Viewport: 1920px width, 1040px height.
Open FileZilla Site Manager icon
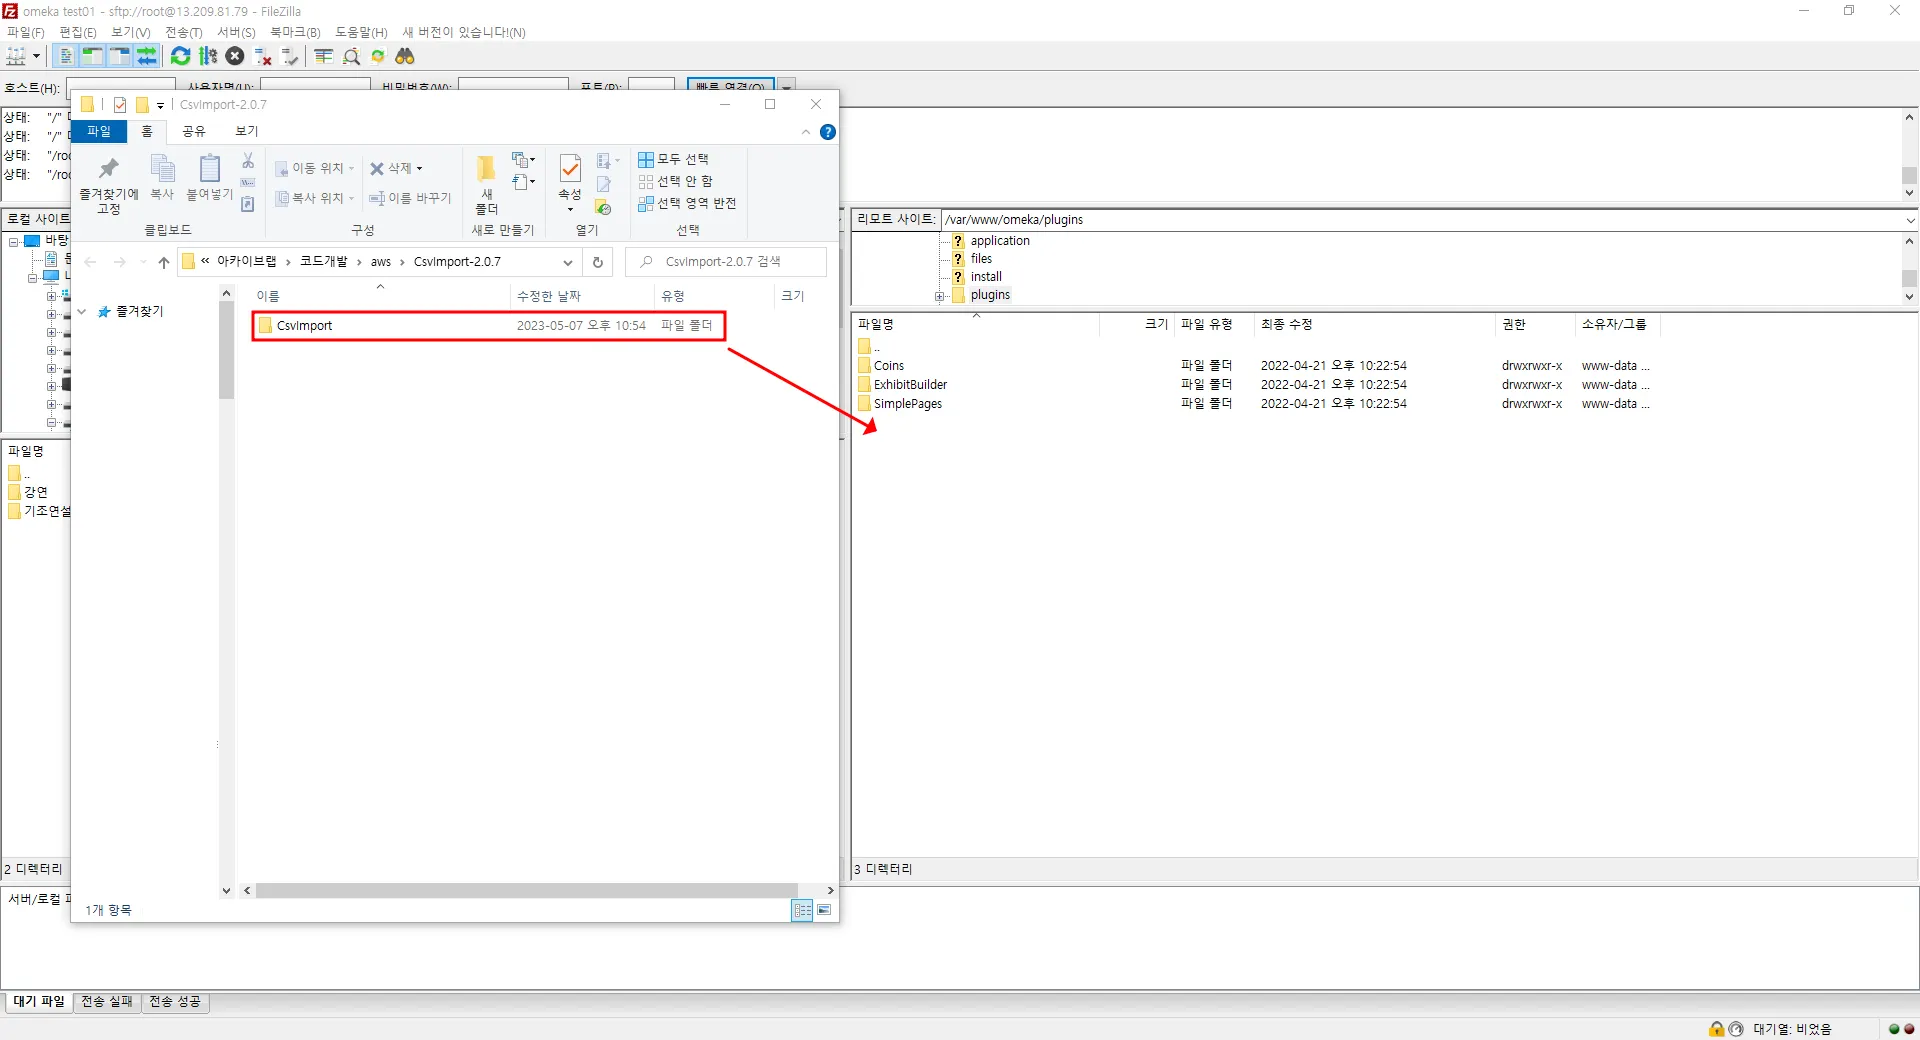16,56
